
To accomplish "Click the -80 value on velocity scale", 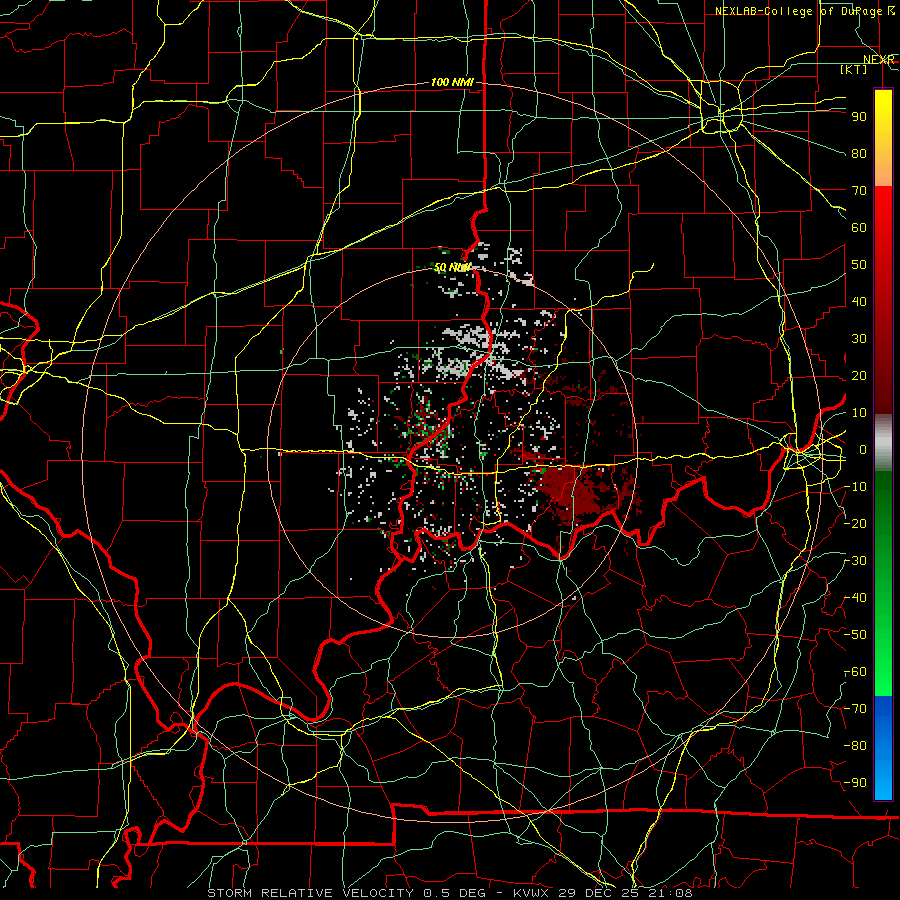I will [855, 746].
